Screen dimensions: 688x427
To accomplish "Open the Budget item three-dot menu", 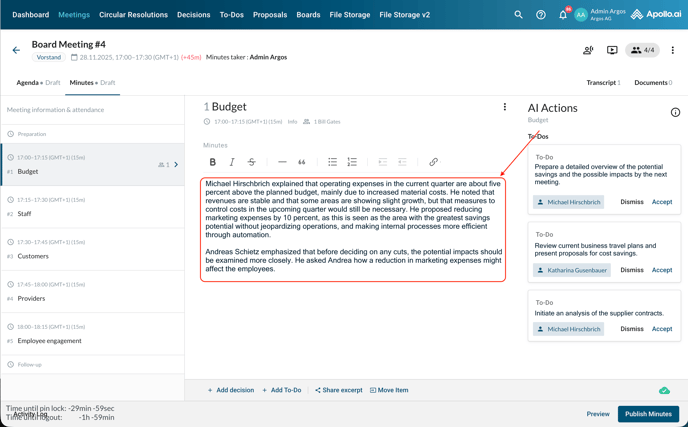I will 505,107.
